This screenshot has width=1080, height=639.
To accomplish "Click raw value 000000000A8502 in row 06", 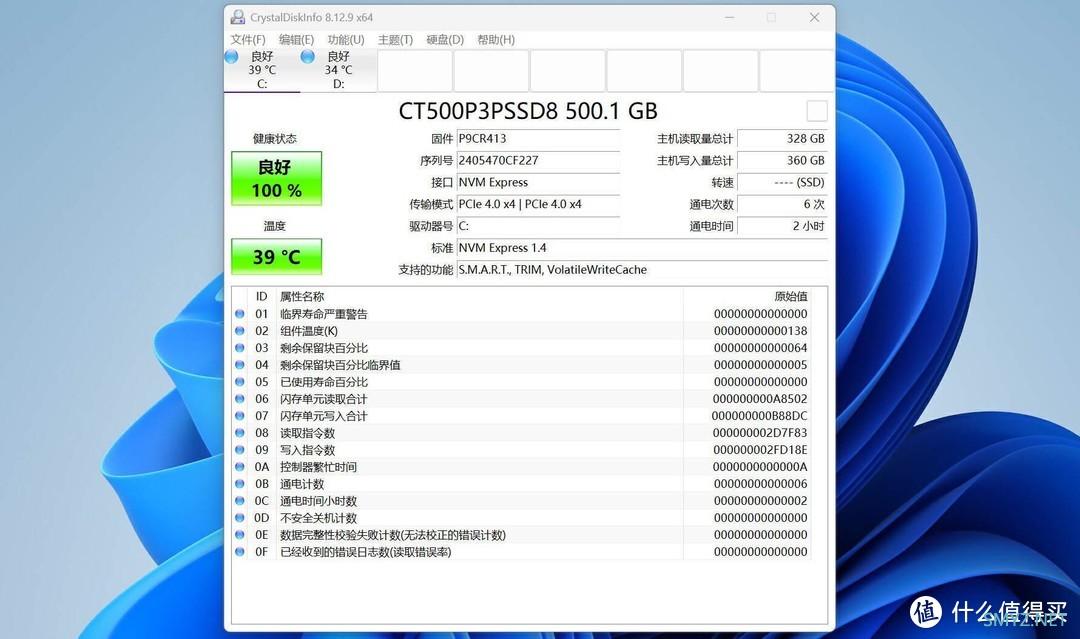I will 760,399.
